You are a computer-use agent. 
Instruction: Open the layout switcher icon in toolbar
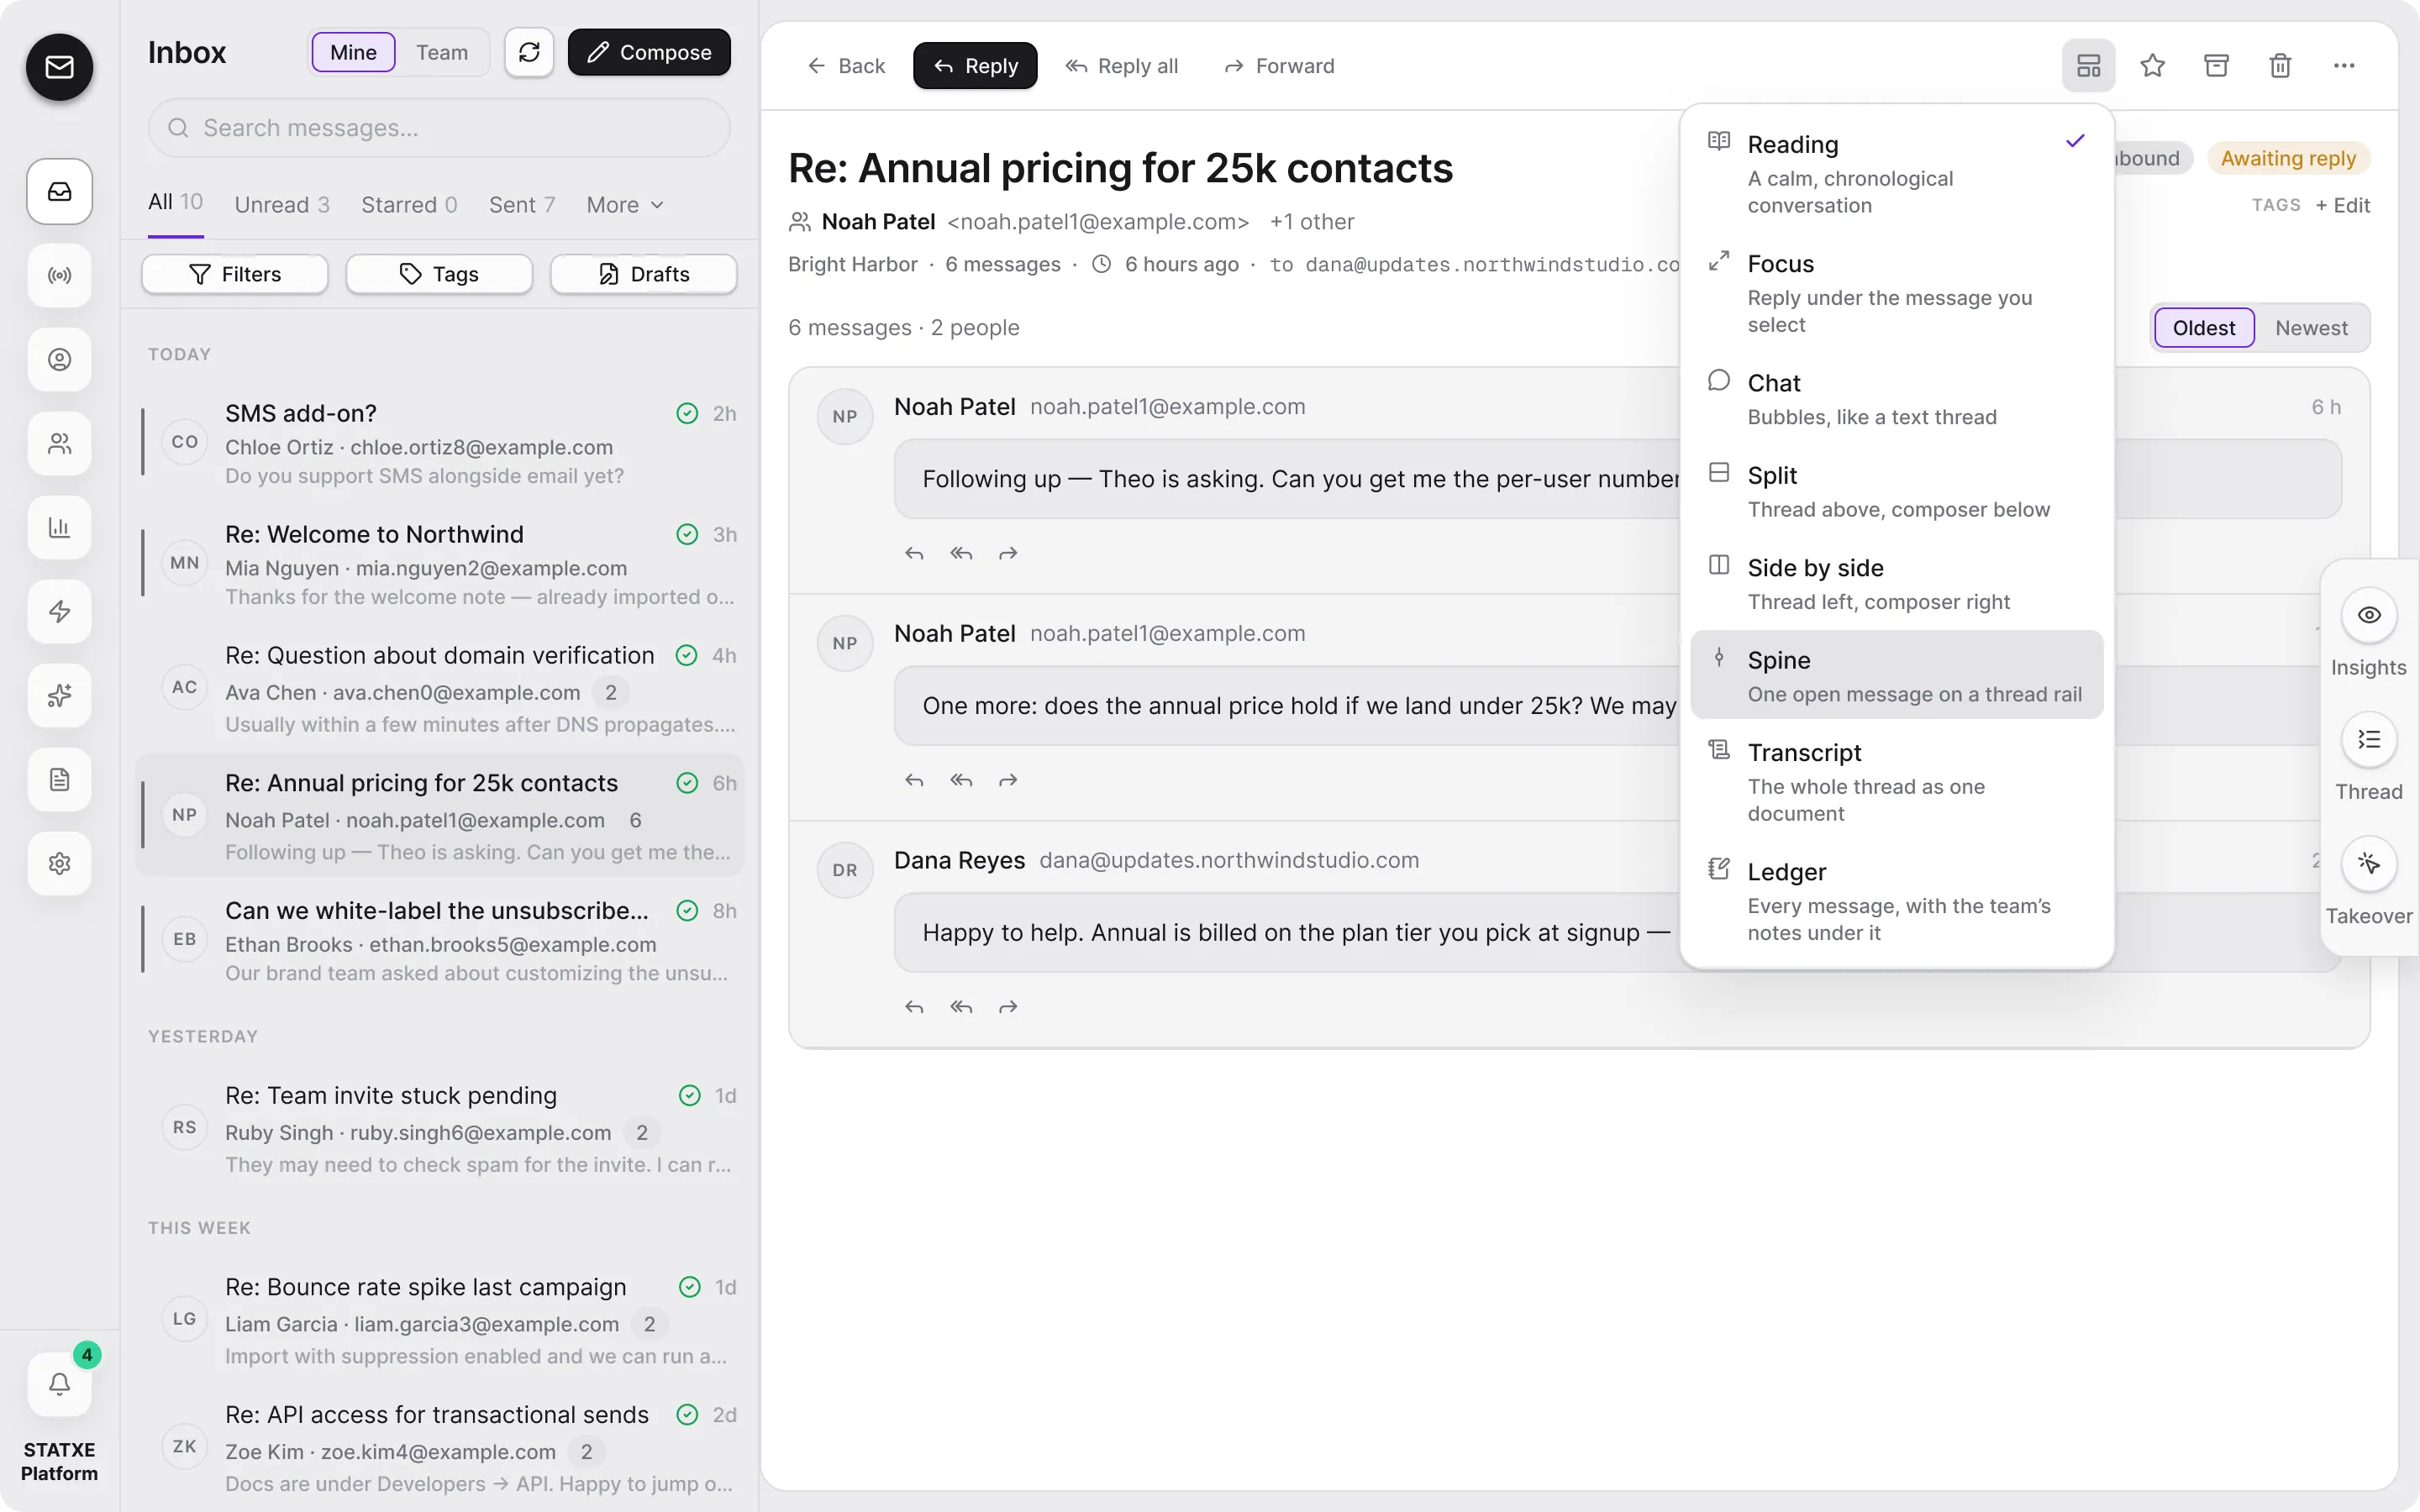tap(2088, 66)
